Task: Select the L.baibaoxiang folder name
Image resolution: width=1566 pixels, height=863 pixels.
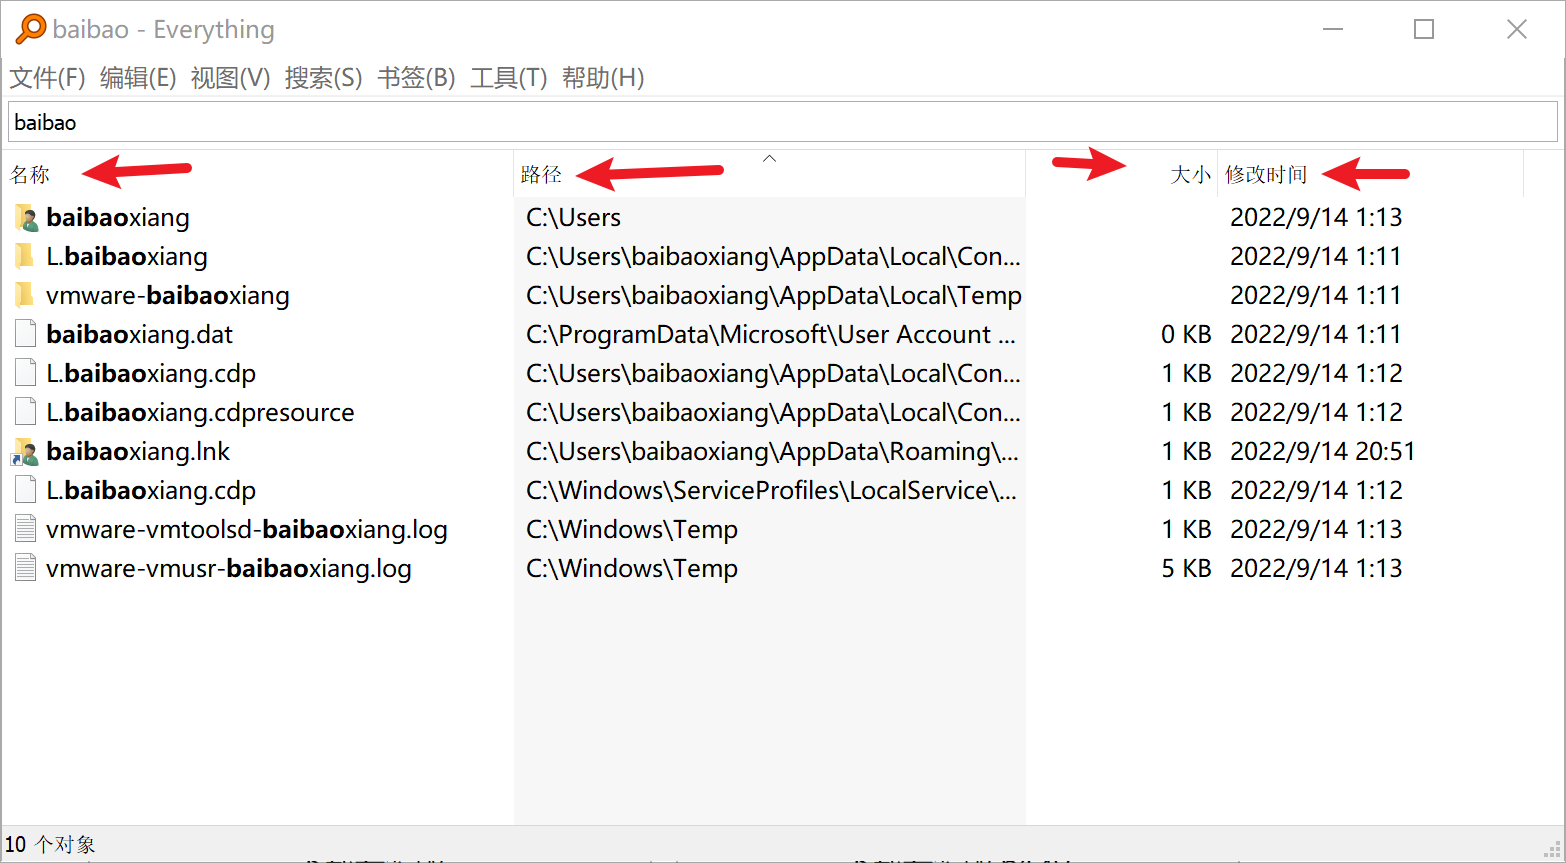Action: [x=127, y=257]
